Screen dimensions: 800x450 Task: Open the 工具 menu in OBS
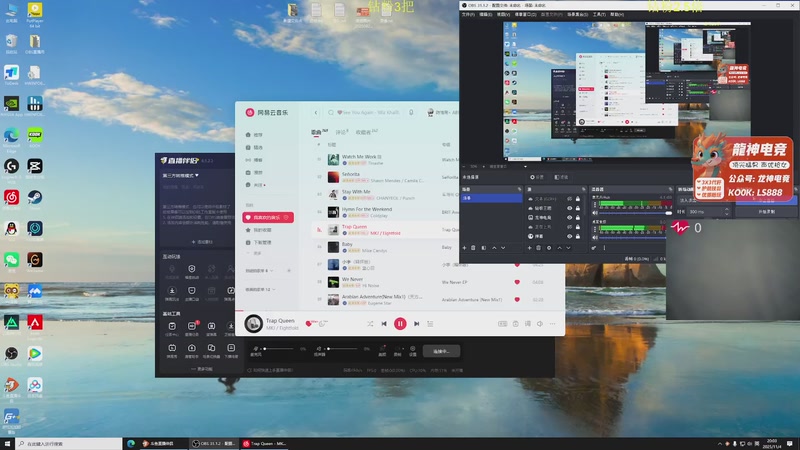[598, 14]
